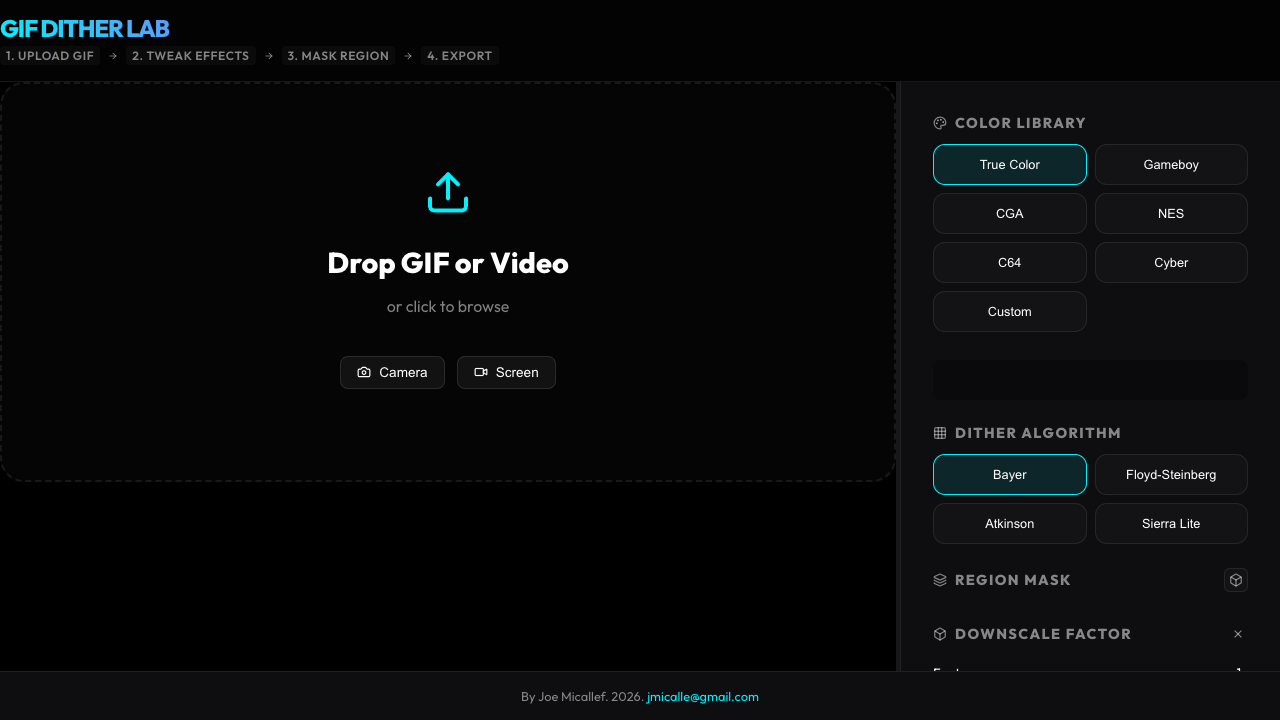Click the upload arrow icon

coord(448,192)
